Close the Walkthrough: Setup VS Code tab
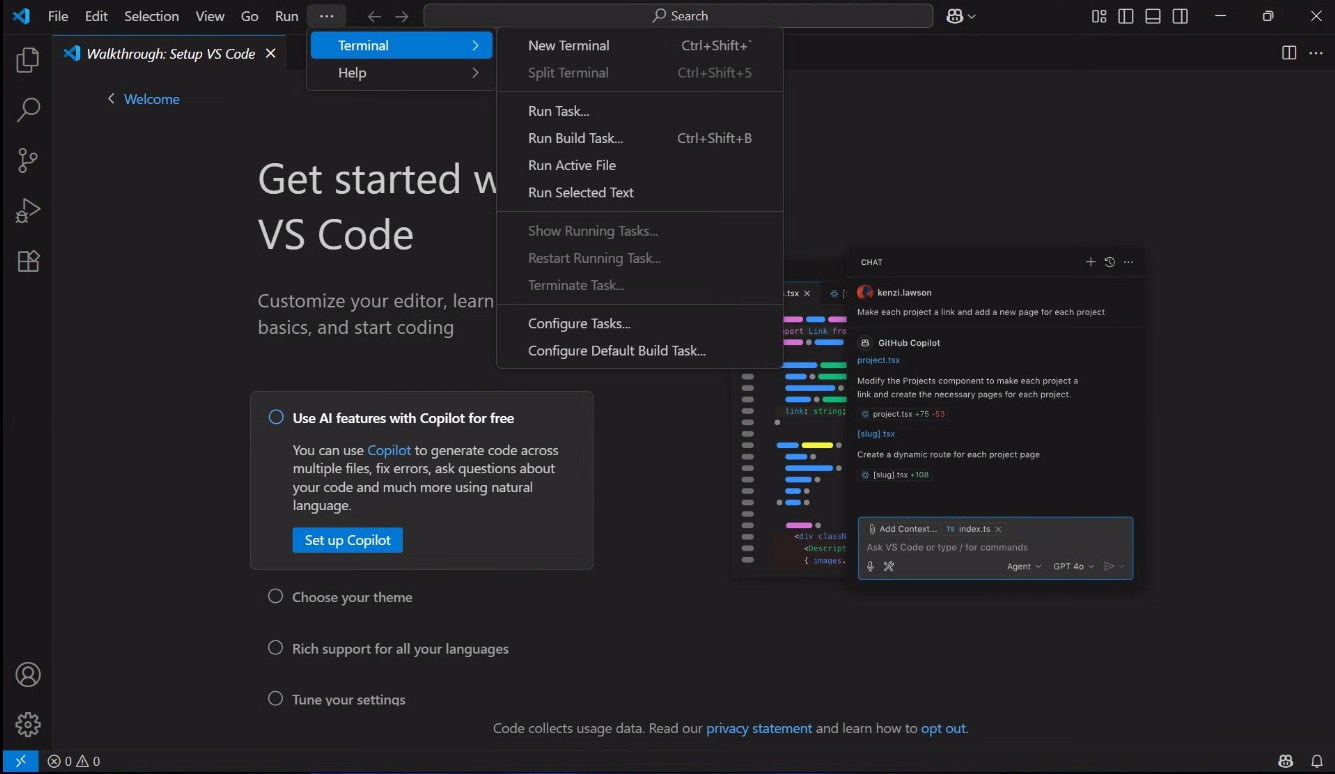The width and height of the screenshot is (1335, 774). pyautogui.click(x=270, y=53)
